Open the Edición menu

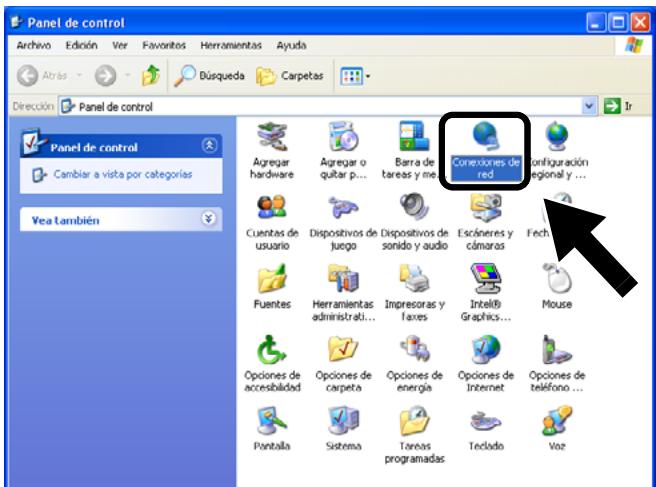81,45
